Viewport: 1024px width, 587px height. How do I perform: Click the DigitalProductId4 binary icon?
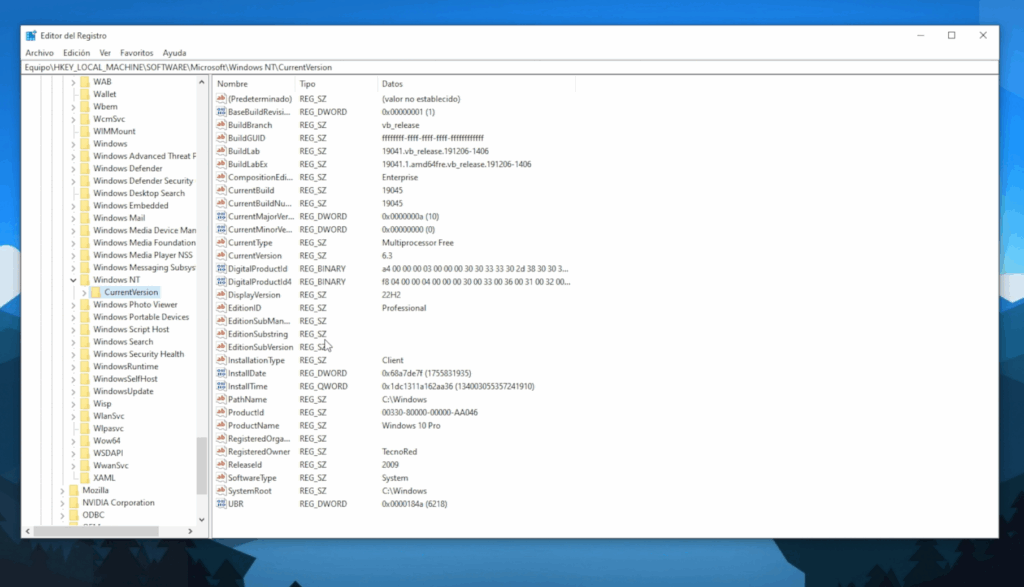coord(221,281)
